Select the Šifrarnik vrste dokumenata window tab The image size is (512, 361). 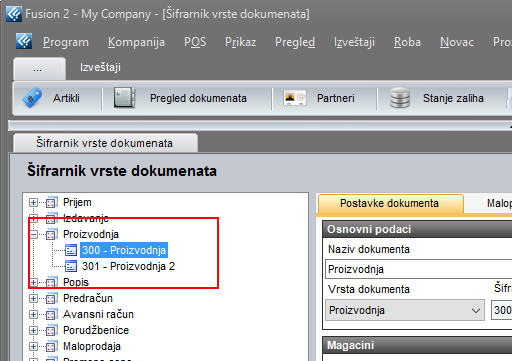[x=105, y=143]
